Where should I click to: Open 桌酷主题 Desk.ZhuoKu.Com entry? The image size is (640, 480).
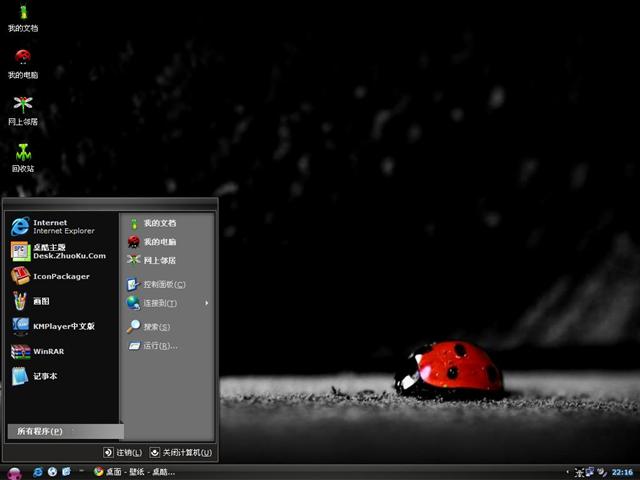coord(62,251)
